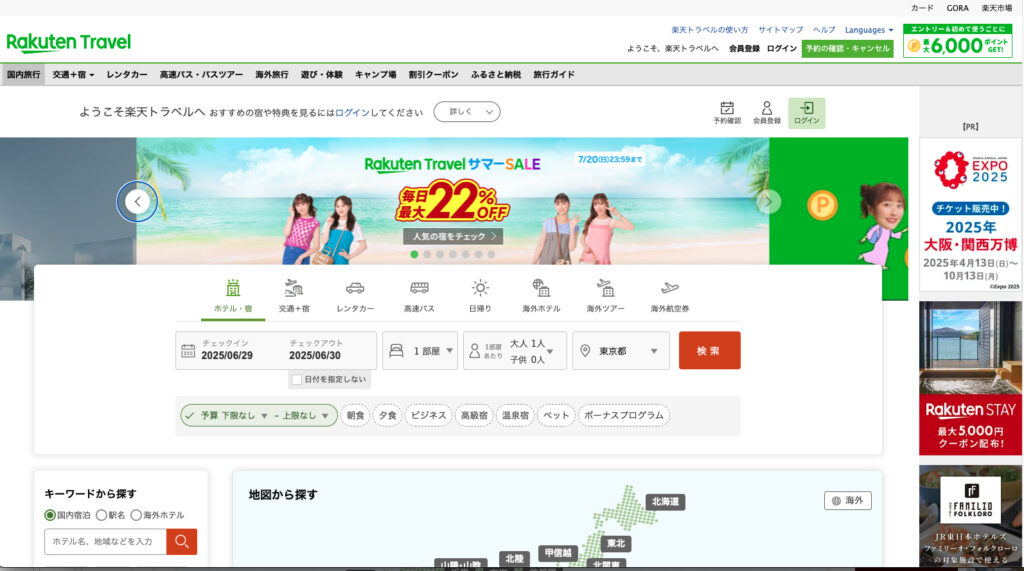1024x571 pixels.
Task: Click 予約の確認・キャンセル green button
Action: click(848, 48)
